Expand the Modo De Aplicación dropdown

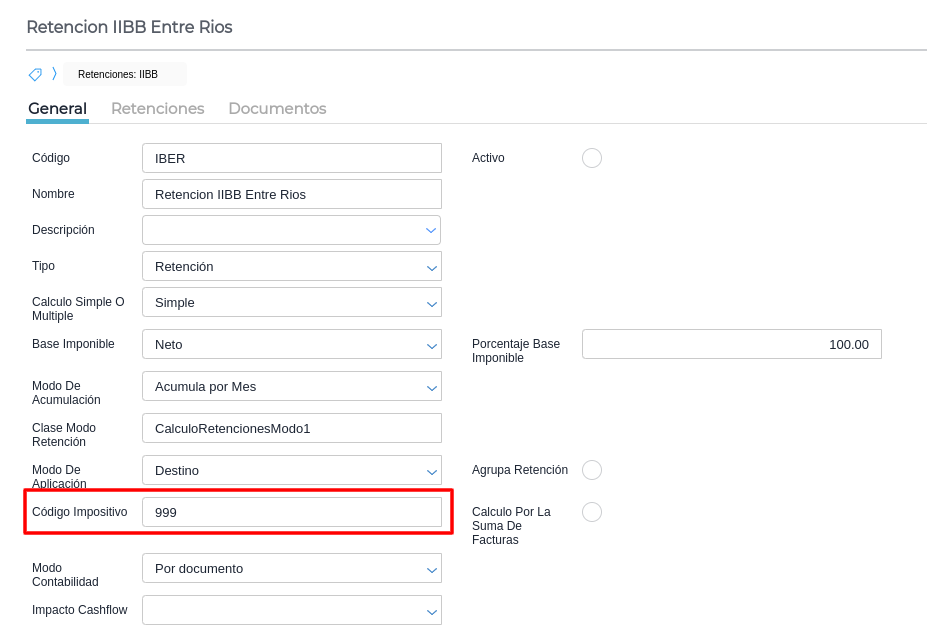point(291,470)
